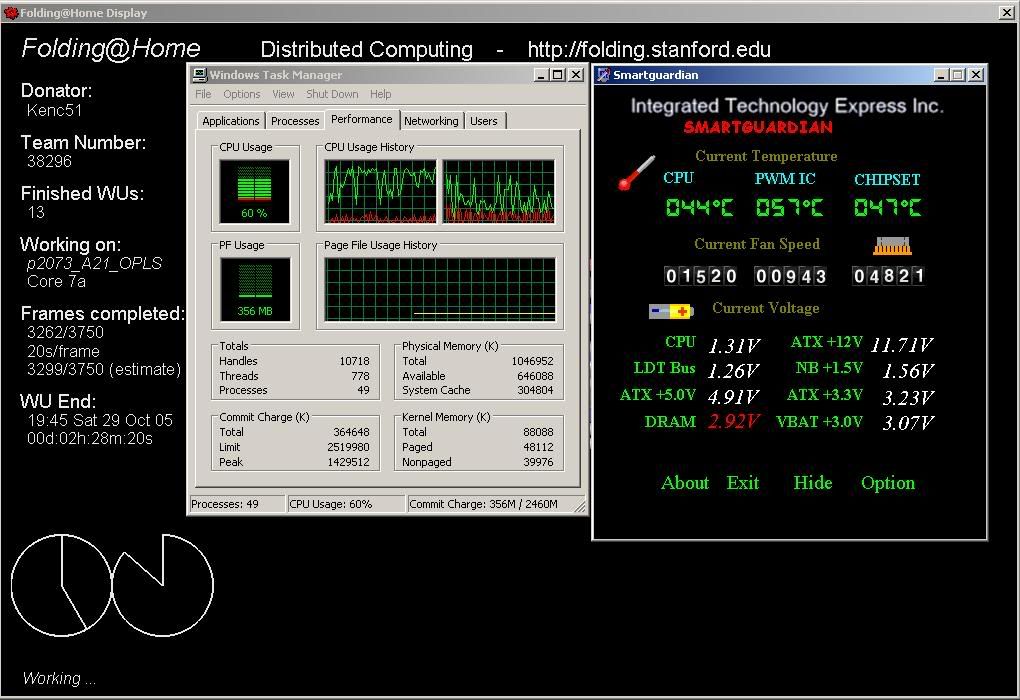This screenshot has width=1020, height=700.
Task: Switch to the Networking tab
Action: point(431,121)
